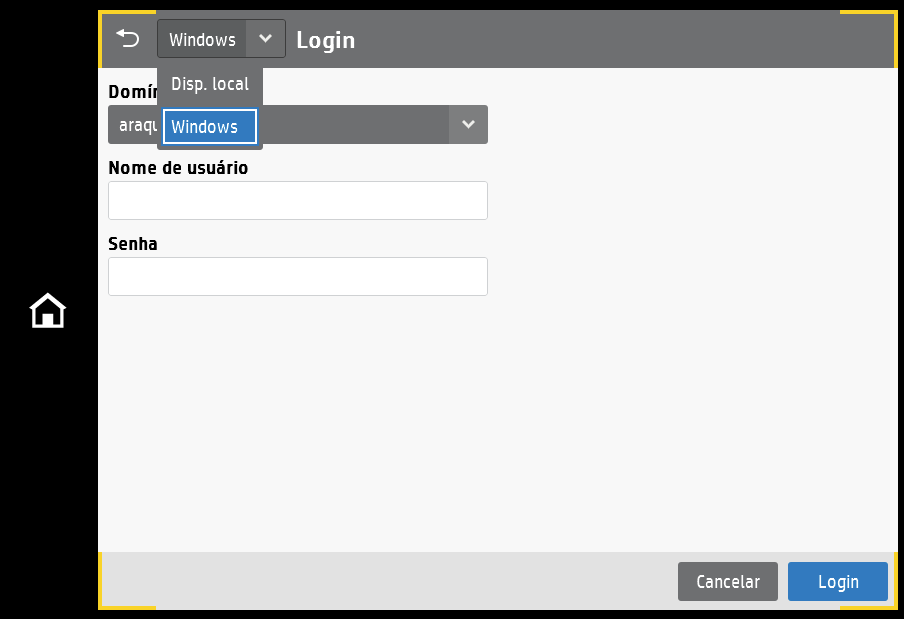Click the back arrow icon

(x=128, y=39)
